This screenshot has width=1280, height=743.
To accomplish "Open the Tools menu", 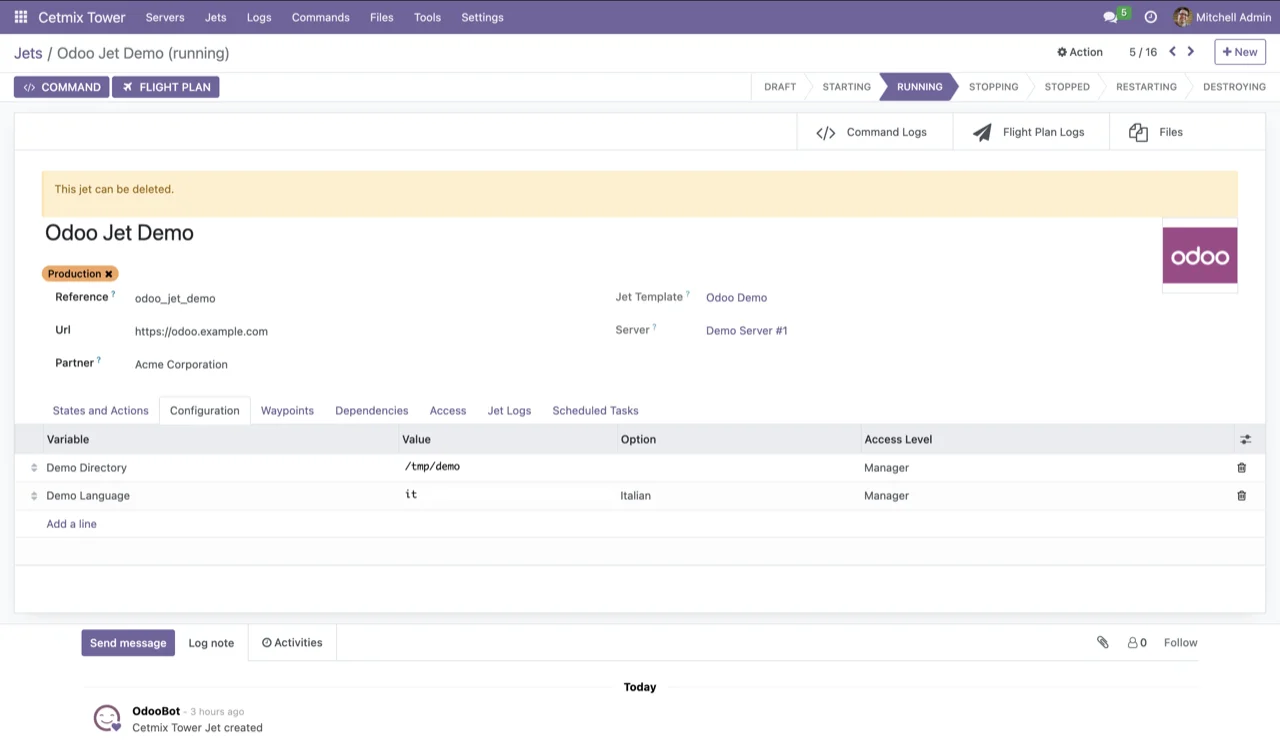I will point(427,17).
